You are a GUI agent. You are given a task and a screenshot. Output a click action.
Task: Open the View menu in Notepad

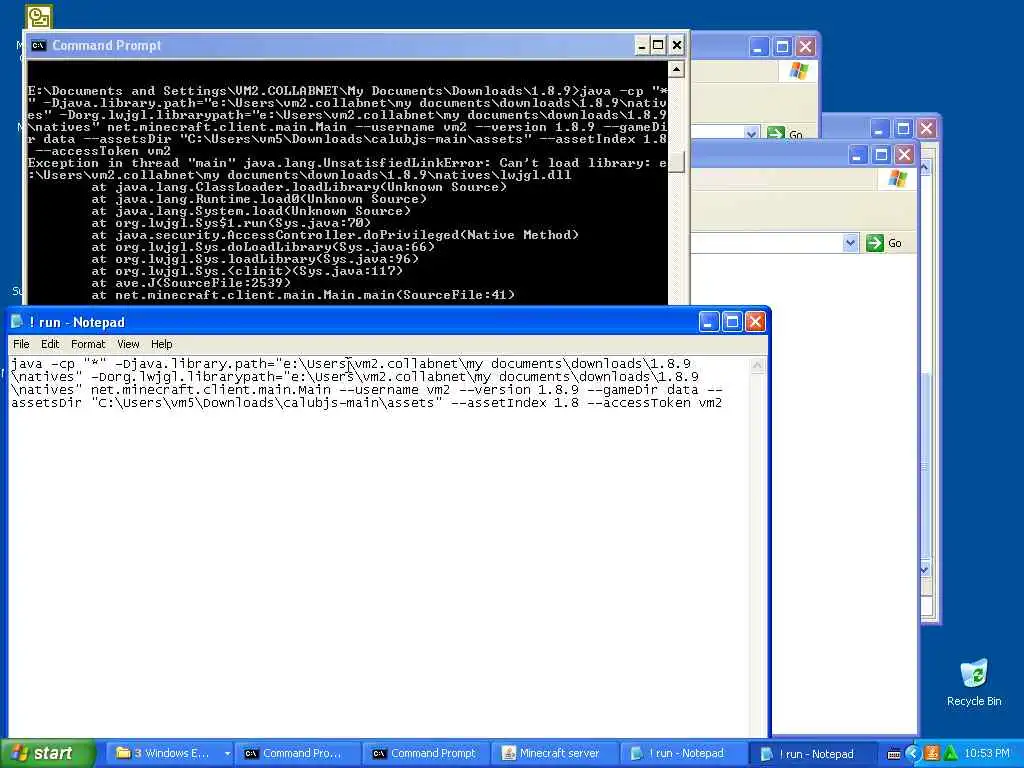tap(128, 344)
